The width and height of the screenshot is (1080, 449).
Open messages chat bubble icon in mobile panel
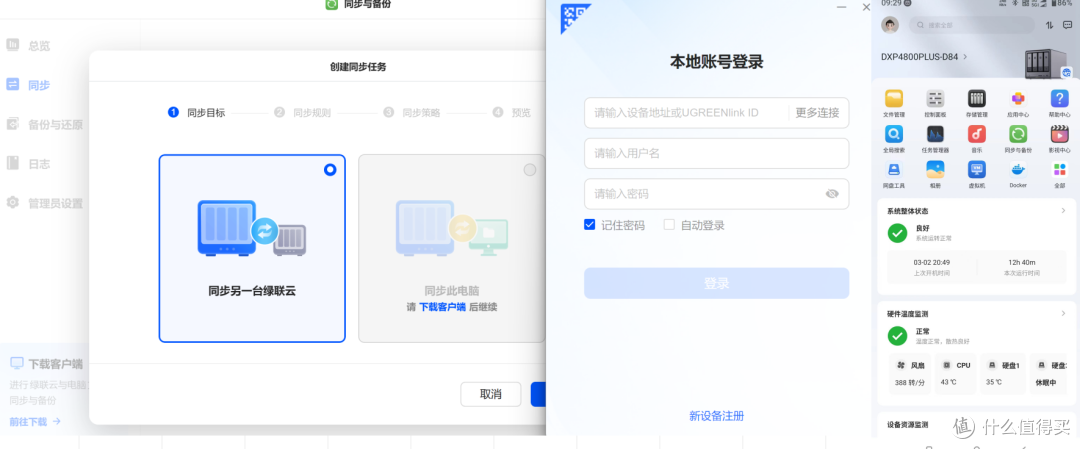(1068, 25)
